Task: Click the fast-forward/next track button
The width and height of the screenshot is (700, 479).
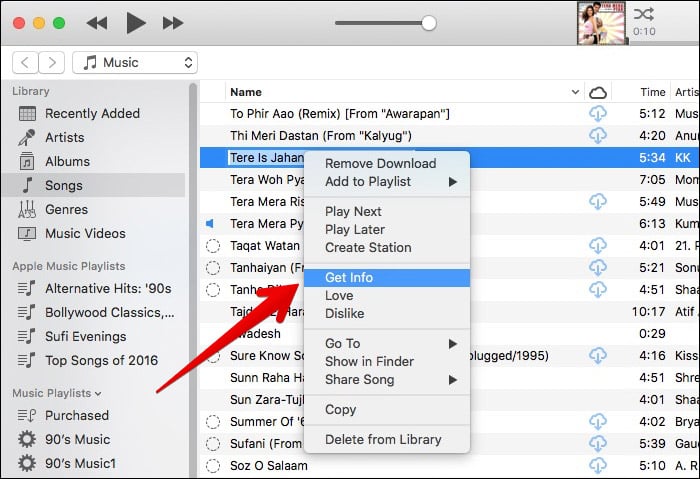Action: pos(173,23)
